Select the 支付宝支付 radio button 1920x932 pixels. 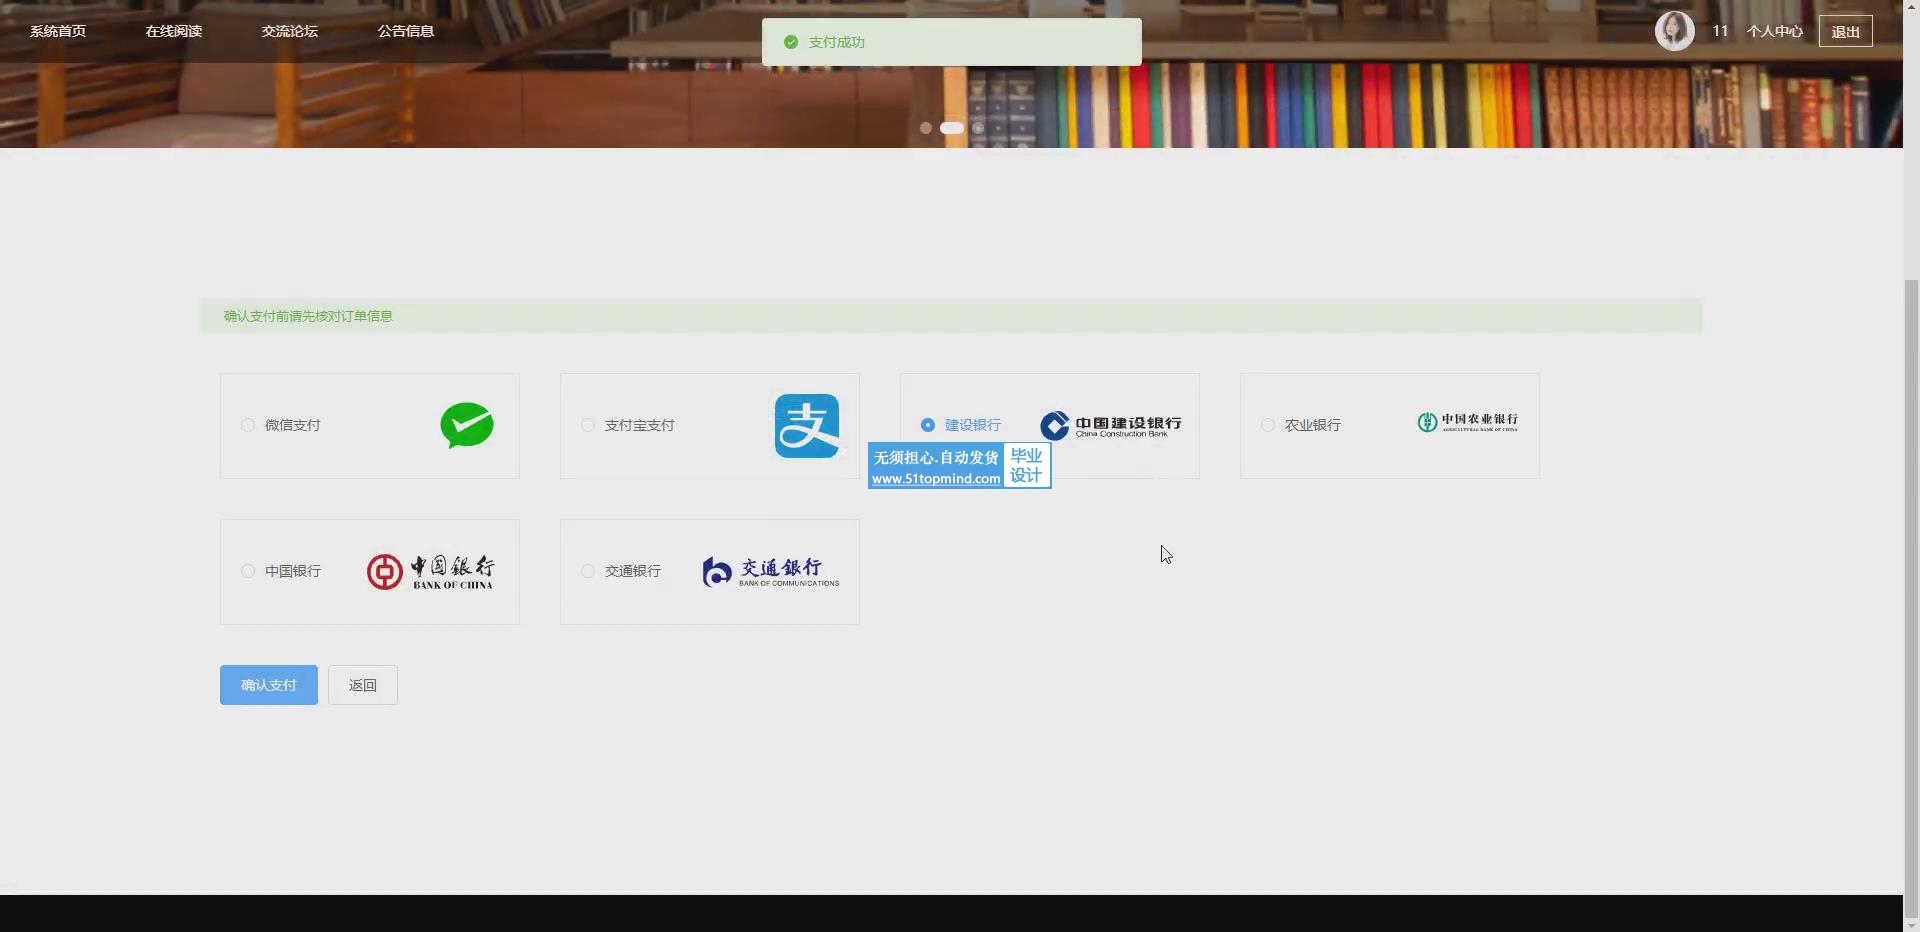[x=588, y=425]
